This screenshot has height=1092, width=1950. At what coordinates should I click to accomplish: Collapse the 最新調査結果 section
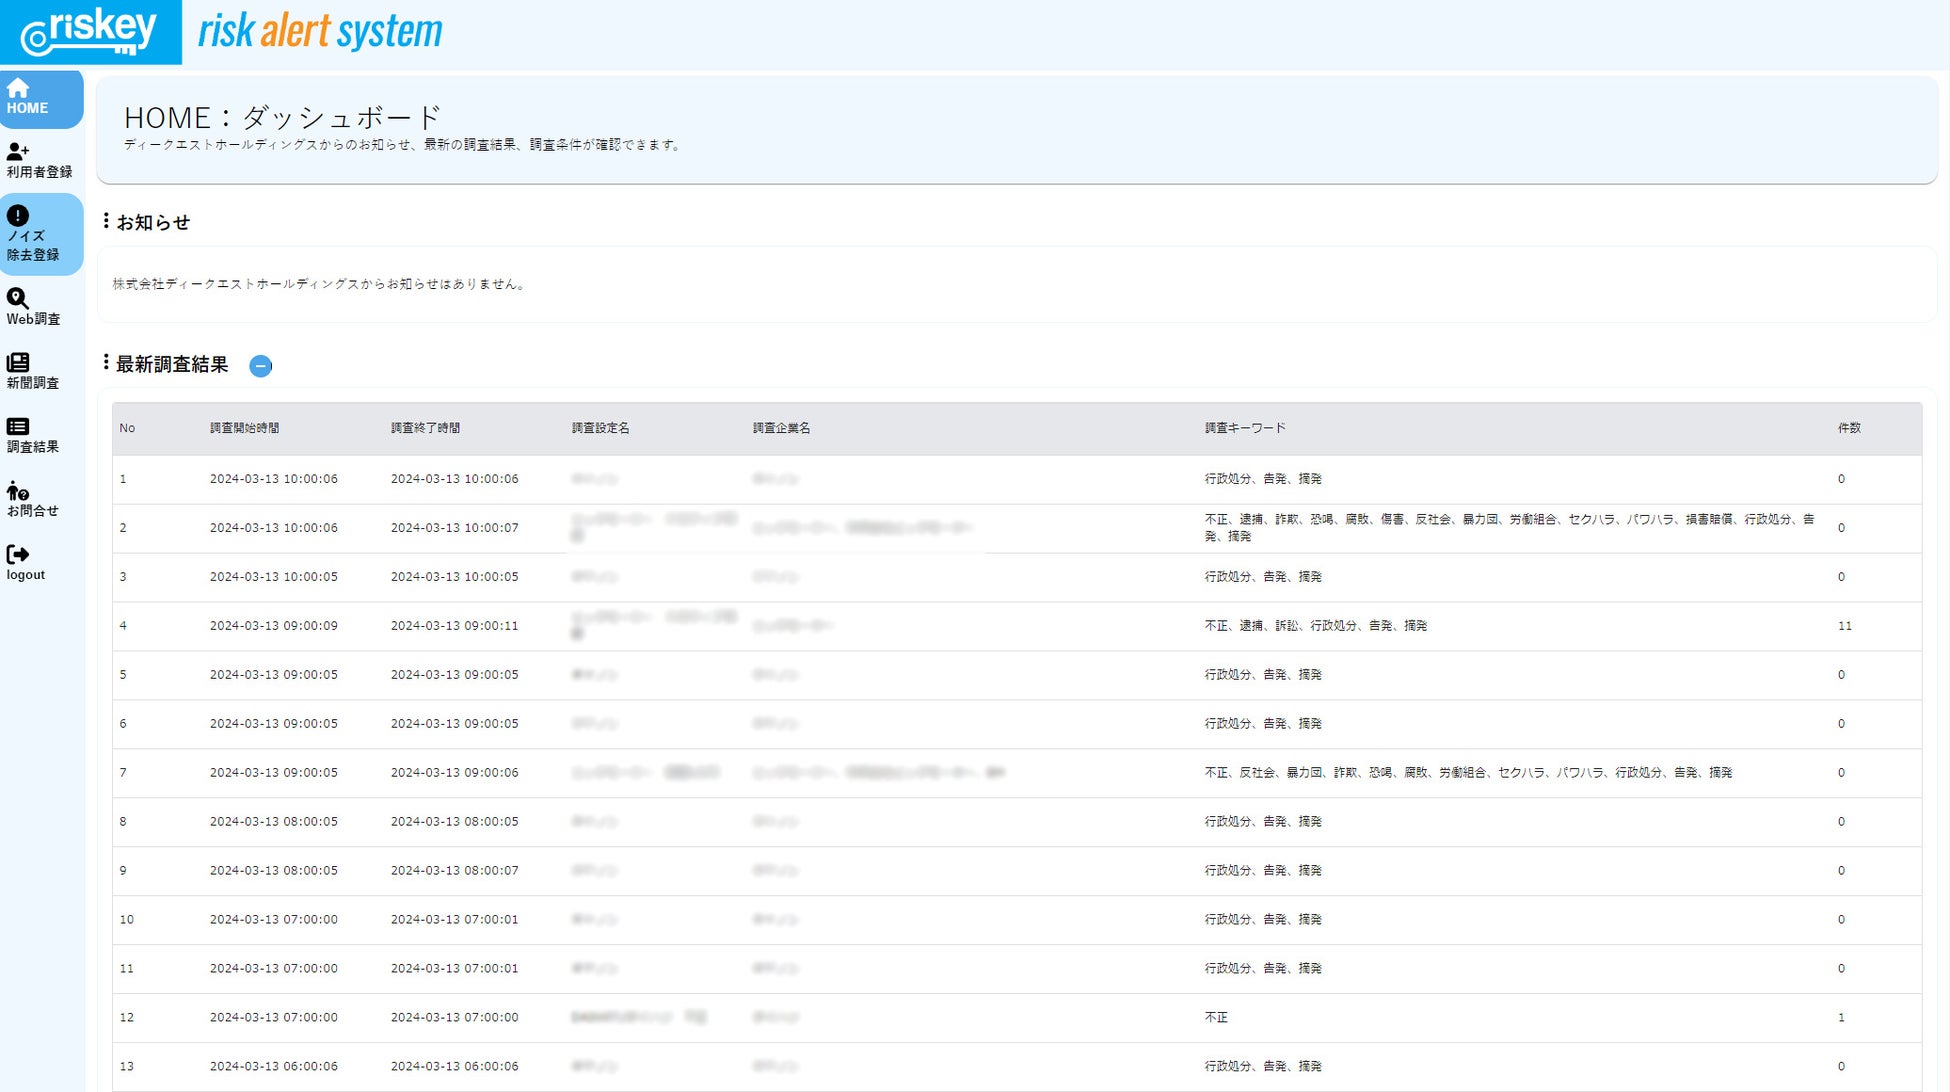click(260, 366)
